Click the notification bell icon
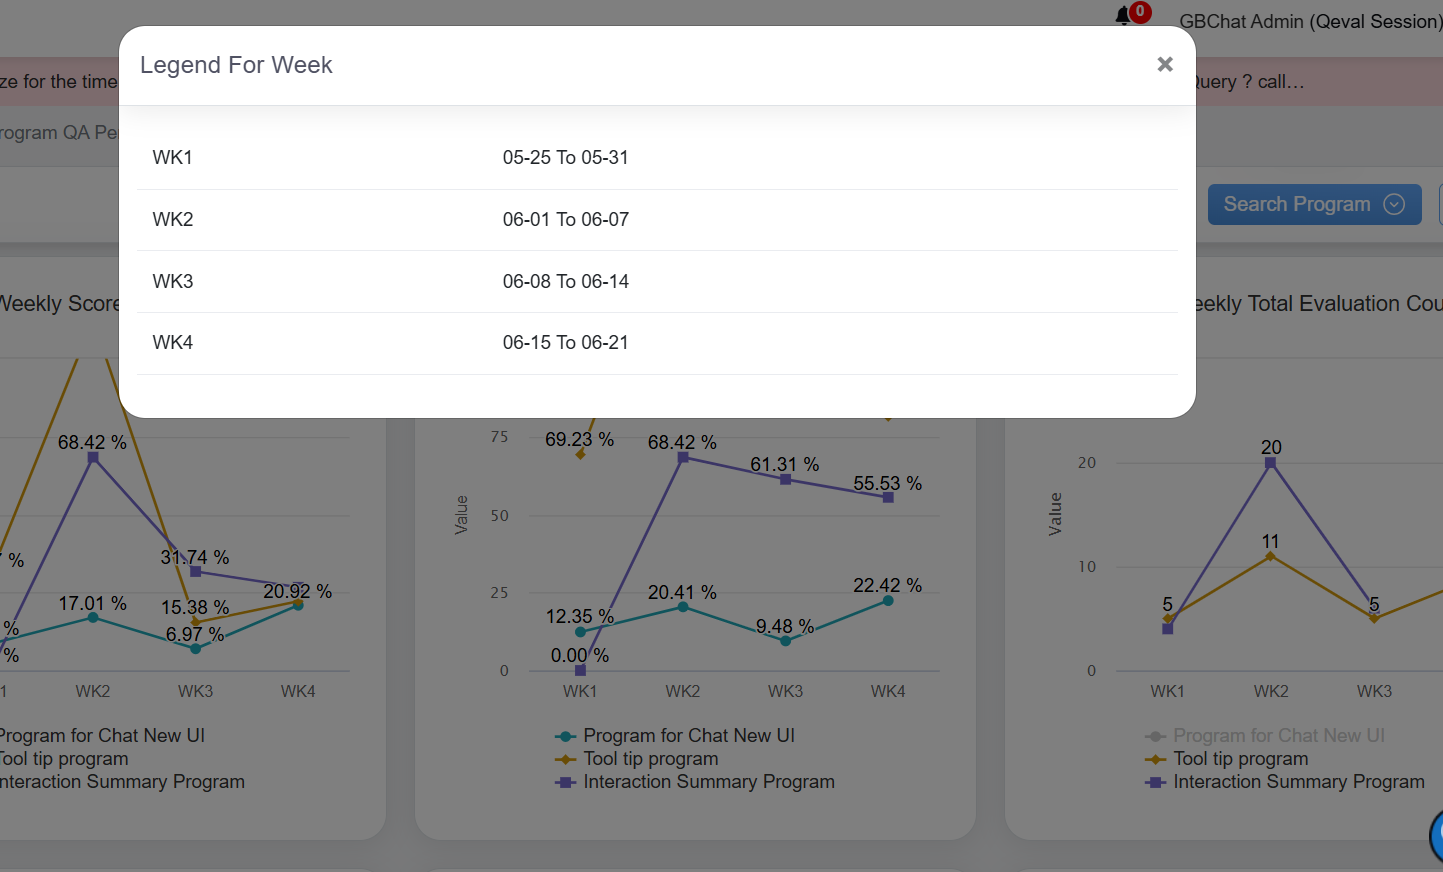 pyautogui.click(x=1124, y=16)
